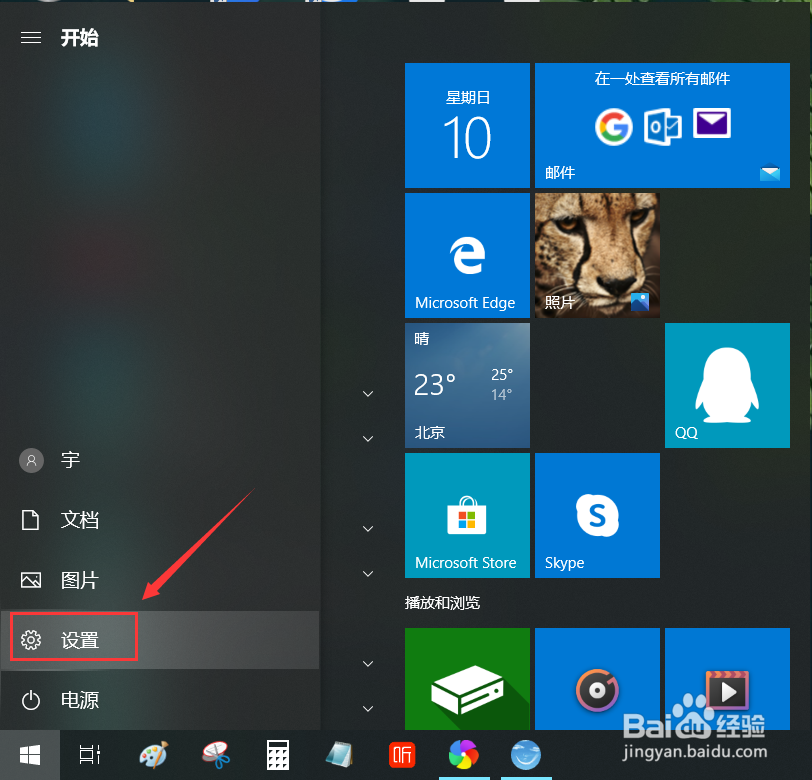This screenshot has width=812, height=780.
Task: Open the Documents (文档) folder
Action: coord(160,520)
